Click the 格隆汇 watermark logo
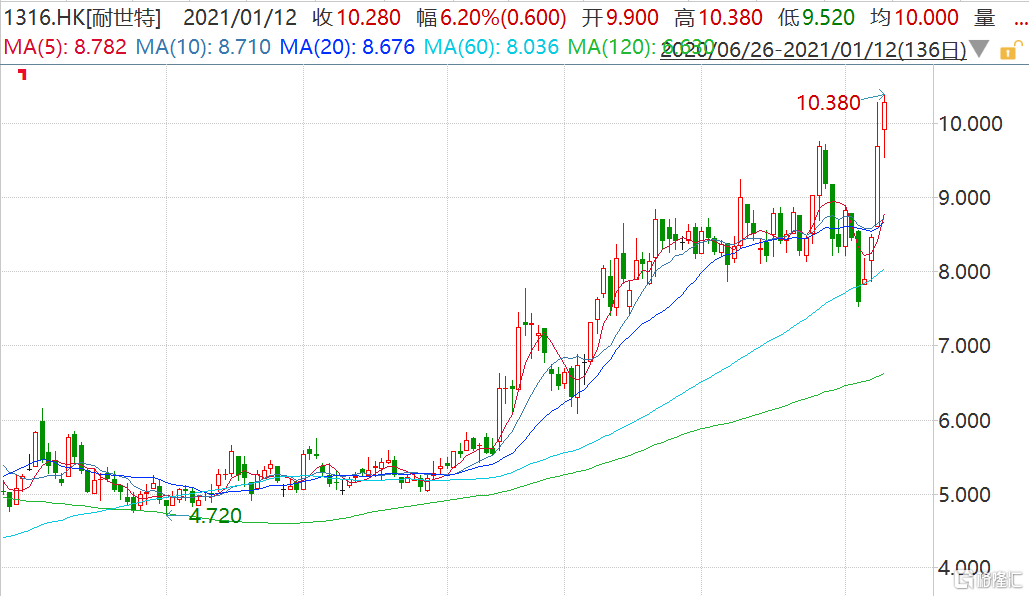1029x596 pixels. click(x=988, y=580)
